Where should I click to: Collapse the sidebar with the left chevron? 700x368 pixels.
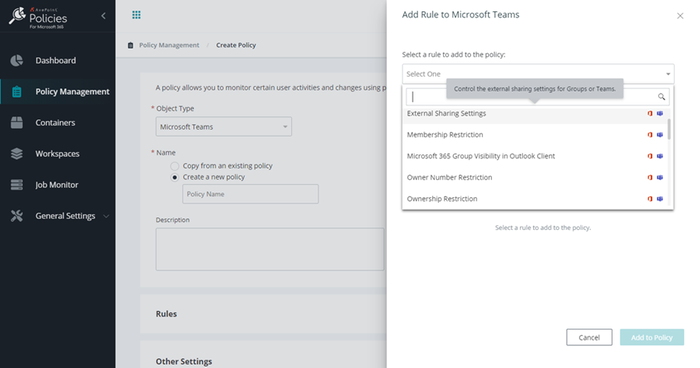(x=103, y=16)
